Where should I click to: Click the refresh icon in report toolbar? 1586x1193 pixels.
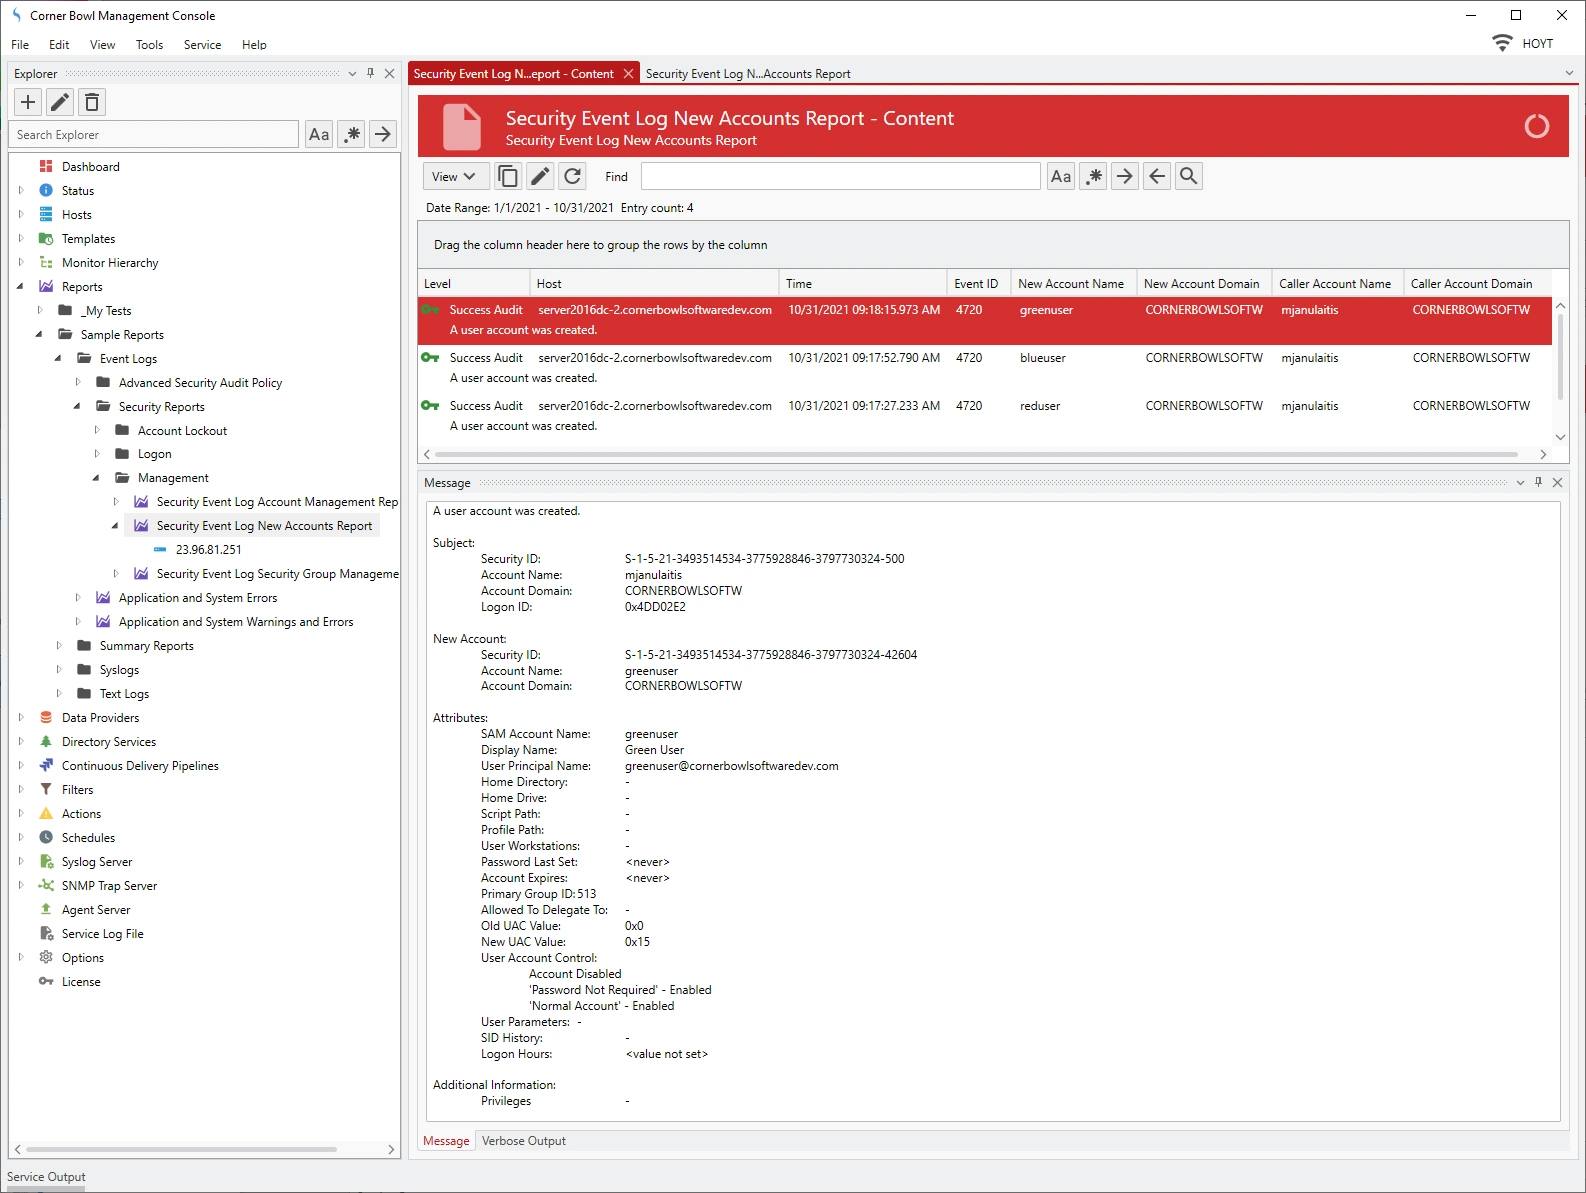click(x=572, y=177)
